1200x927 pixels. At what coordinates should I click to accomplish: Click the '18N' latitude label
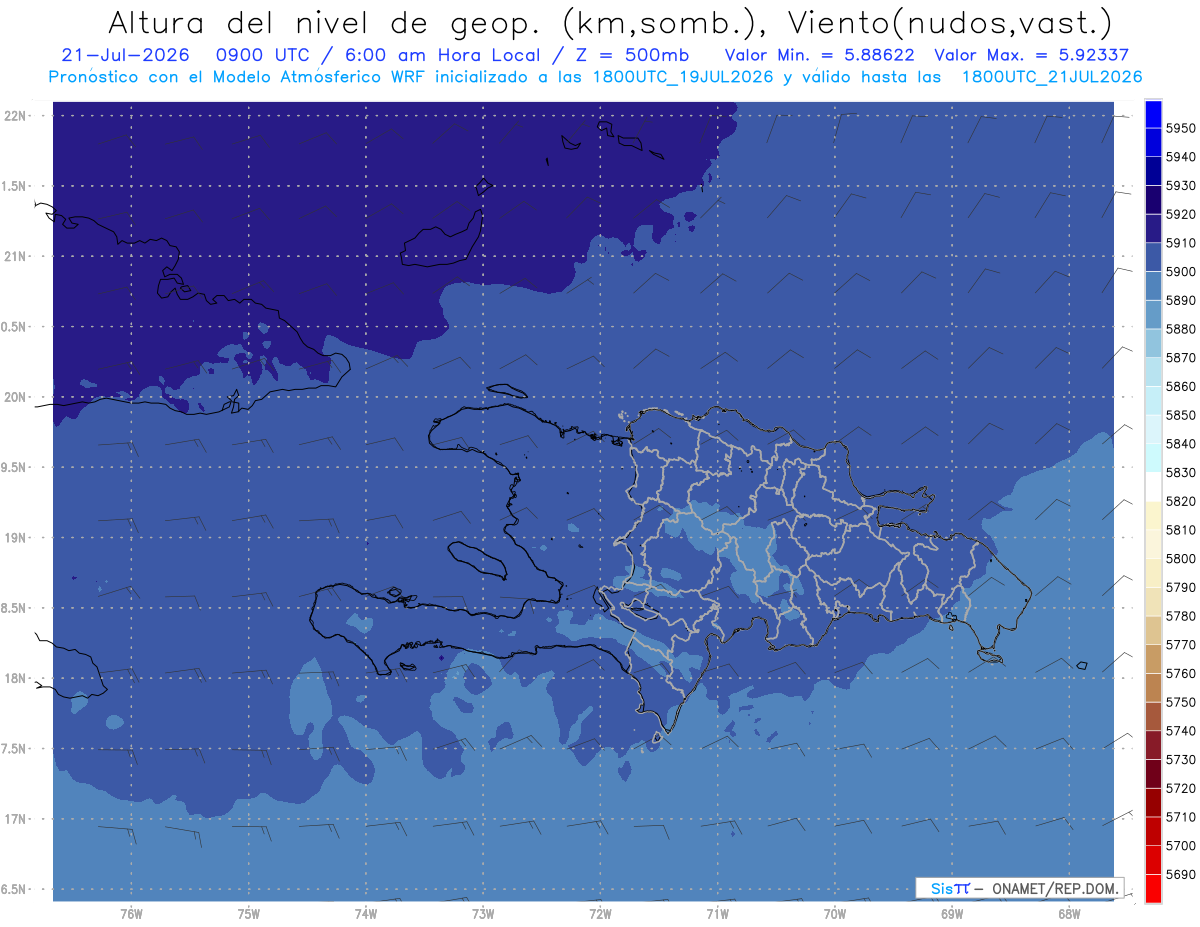(x=15, y=678)
